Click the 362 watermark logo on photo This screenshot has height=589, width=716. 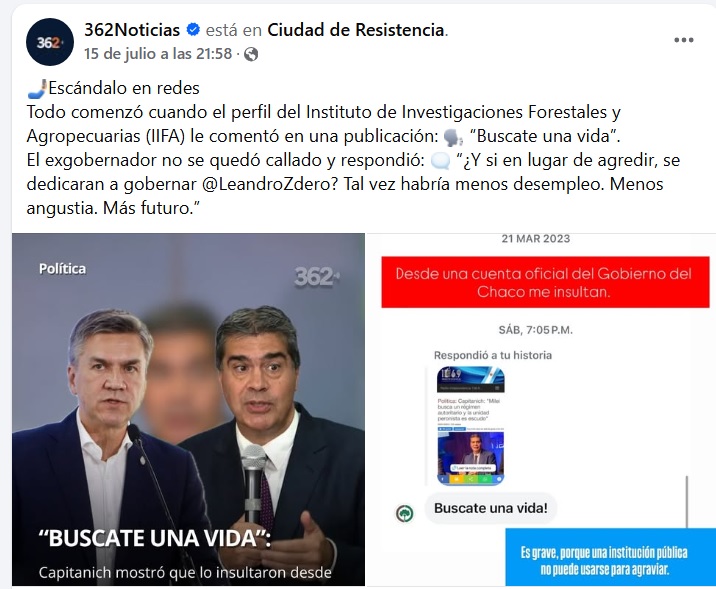[317, 276]
